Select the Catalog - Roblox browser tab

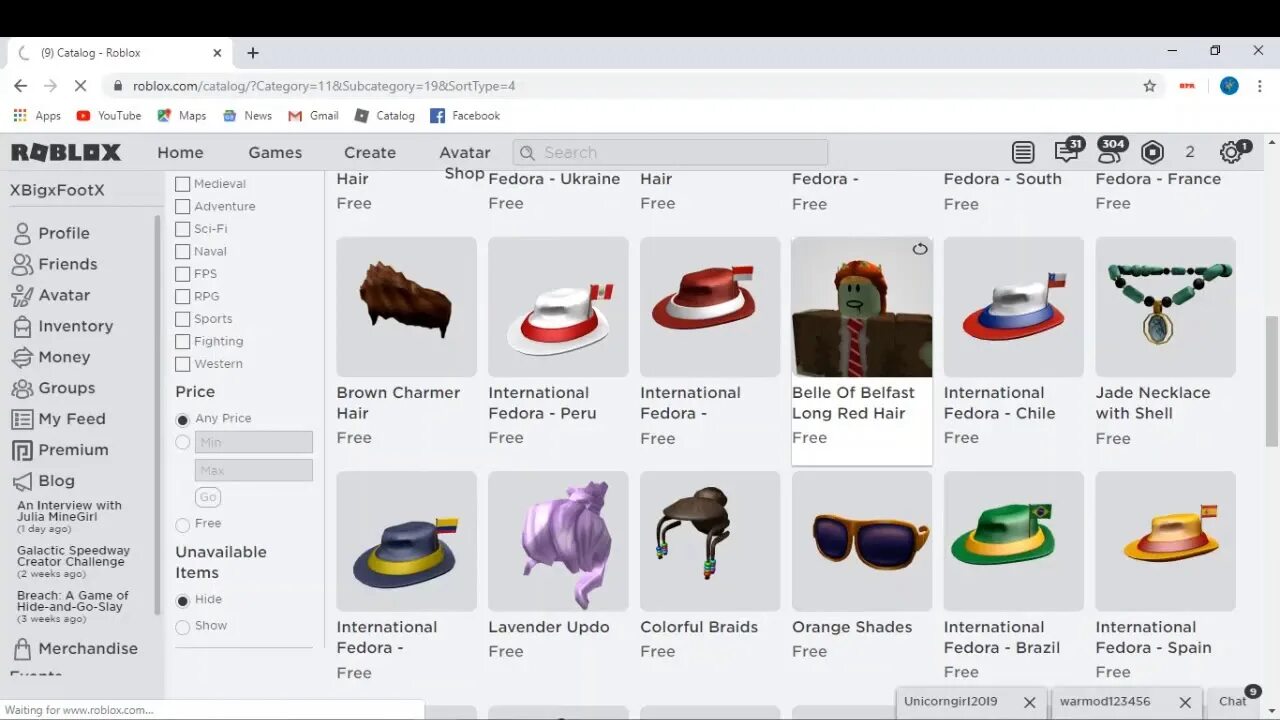(120, 53)
